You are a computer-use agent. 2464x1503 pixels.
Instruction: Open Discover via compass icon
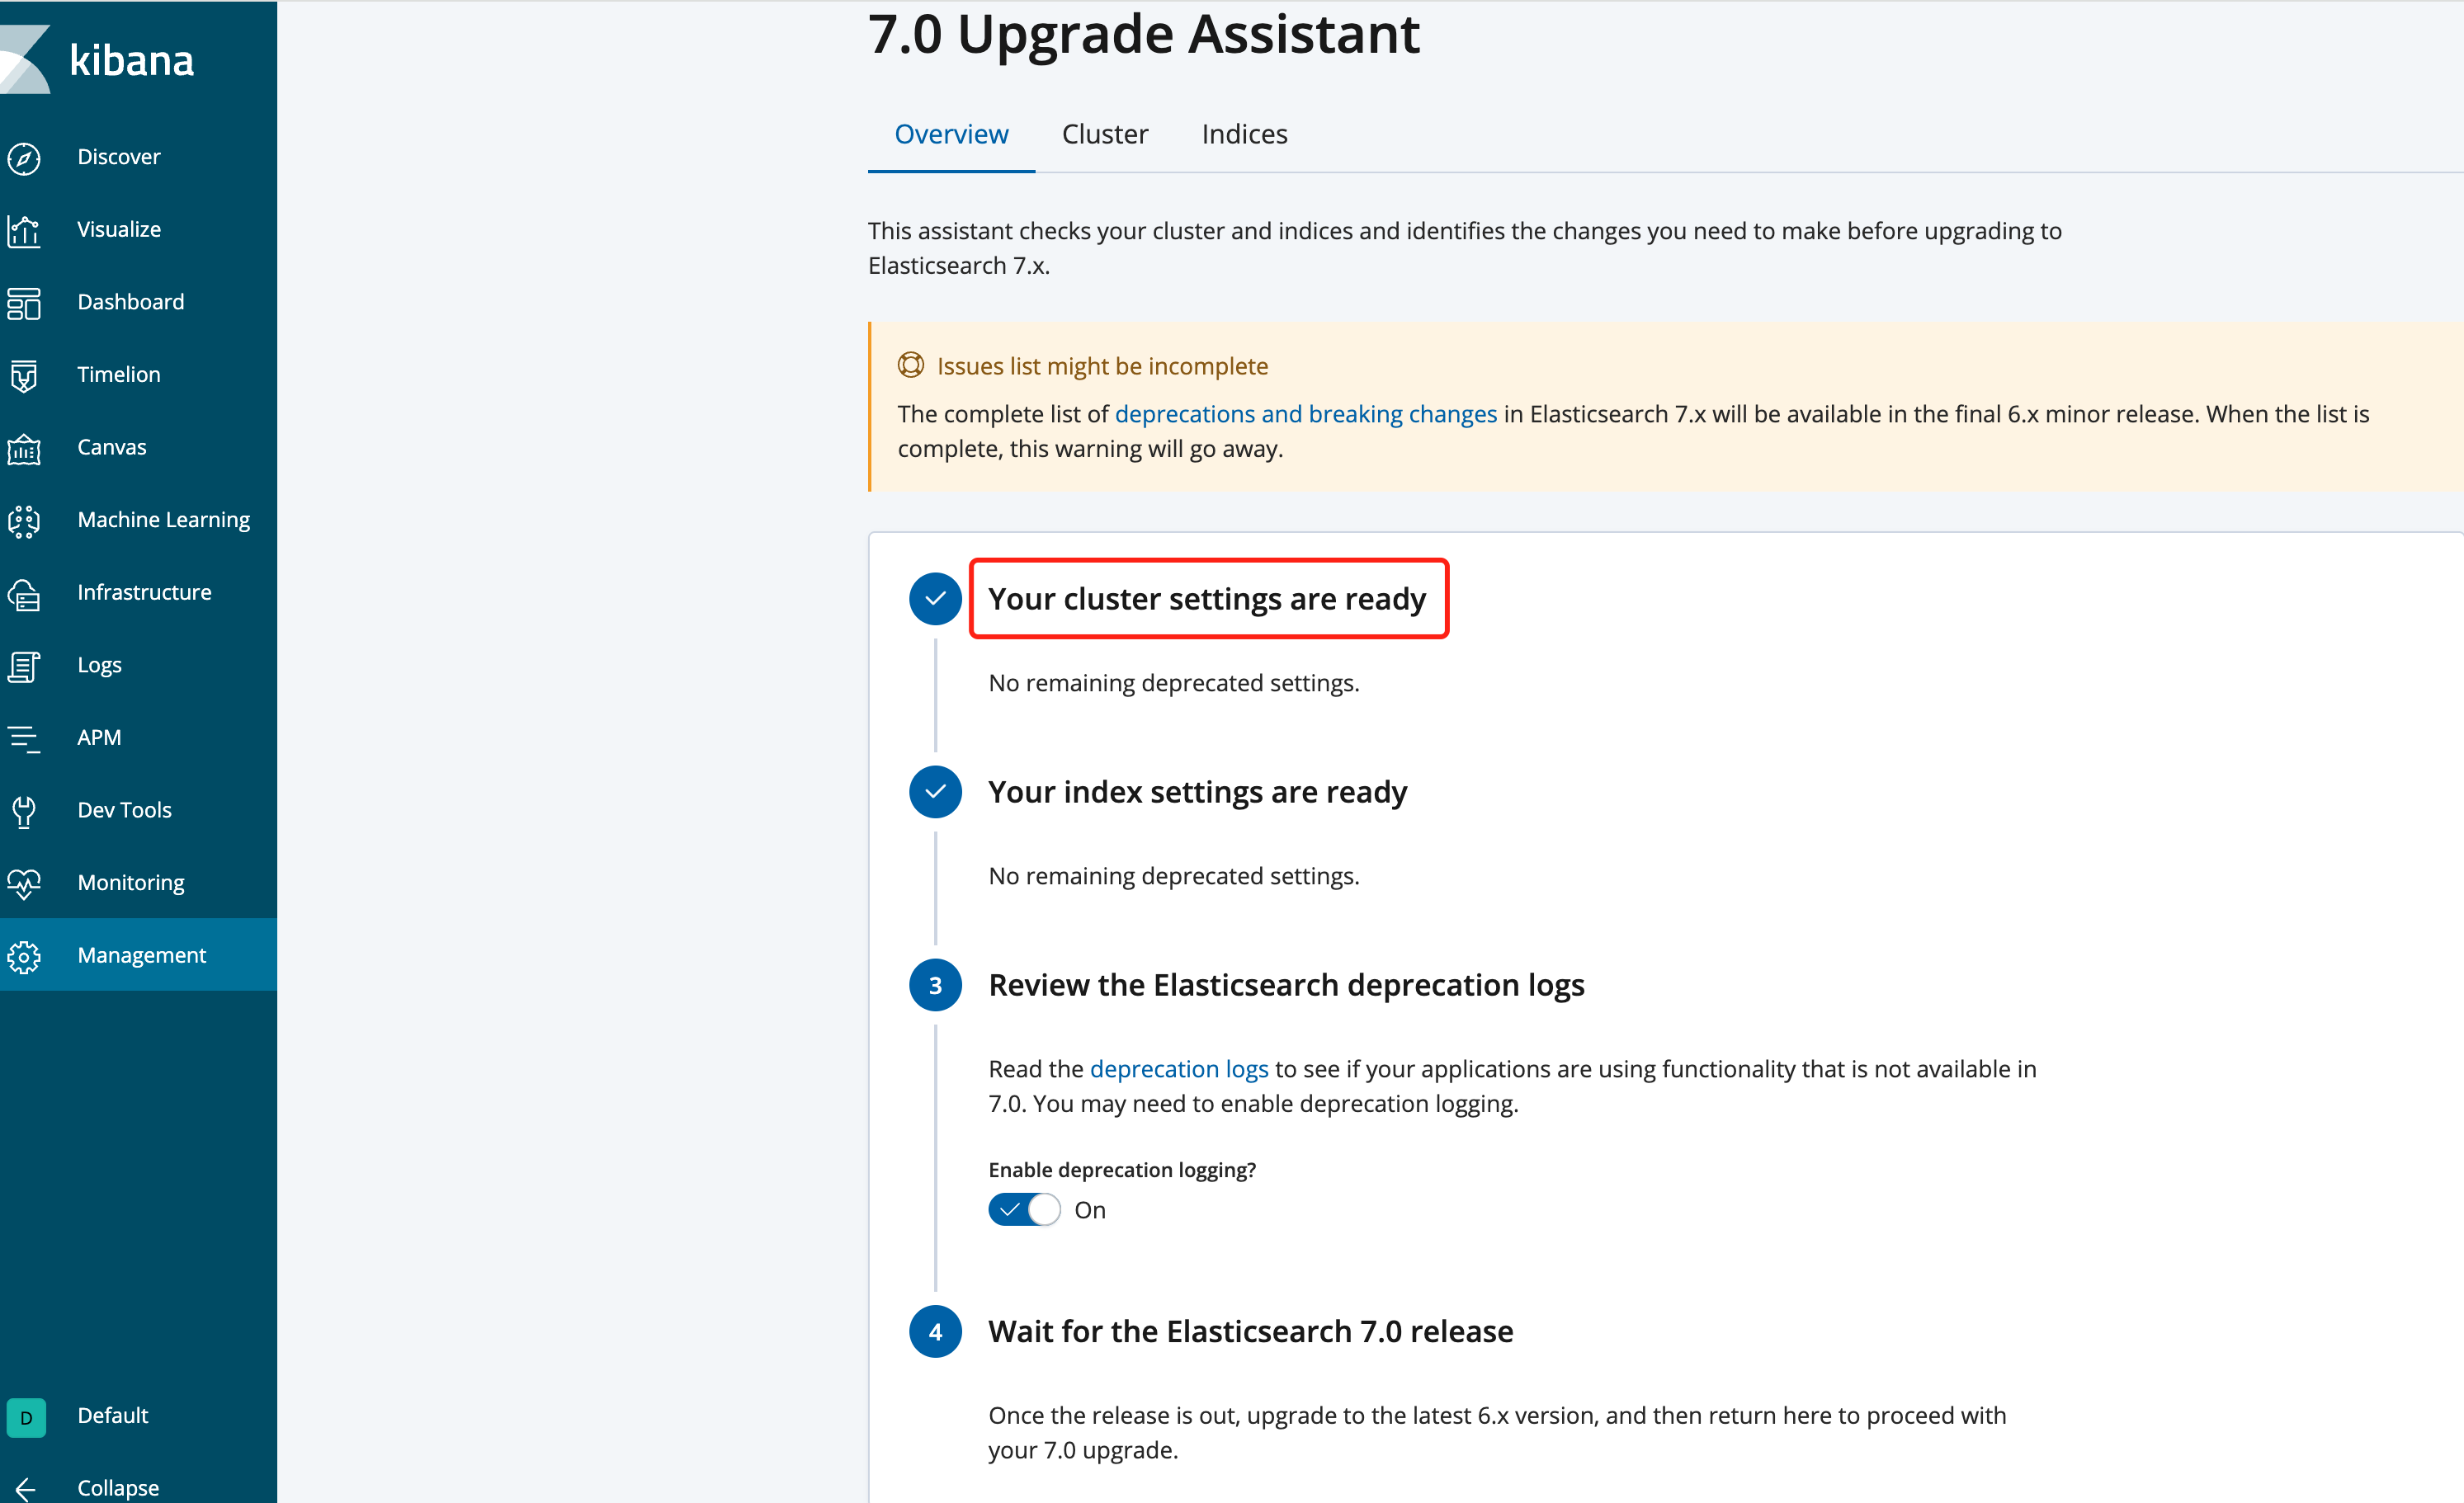(24, 158)
